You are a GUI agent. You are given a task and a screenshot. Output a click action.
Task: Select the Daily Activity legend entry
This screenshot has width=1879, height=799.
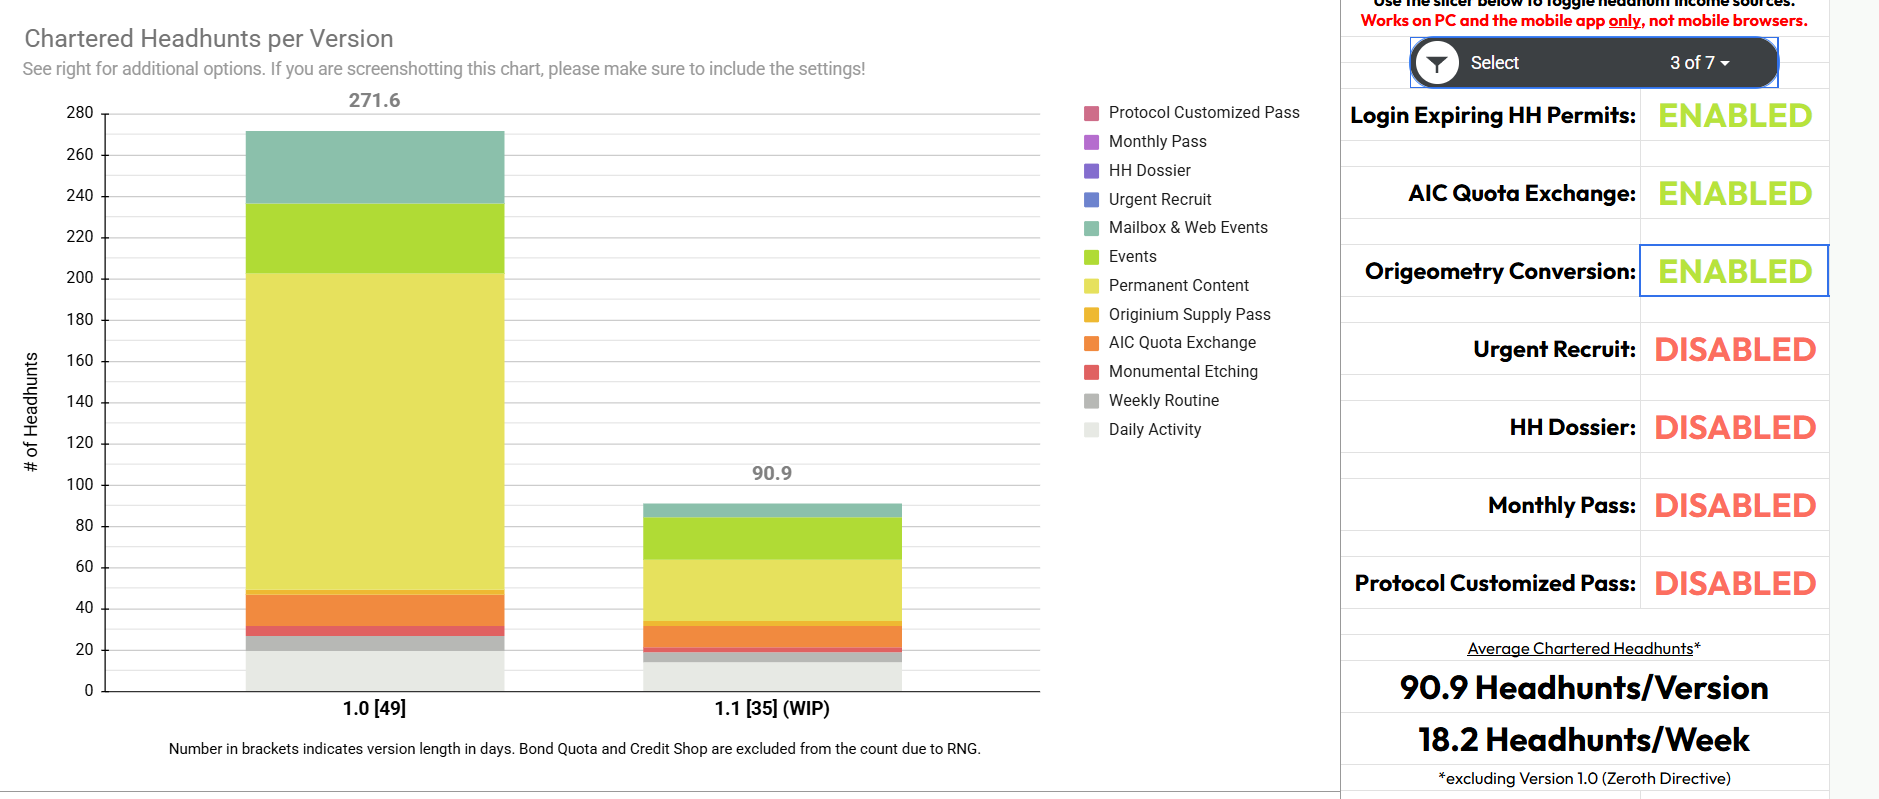[1154, 430]
